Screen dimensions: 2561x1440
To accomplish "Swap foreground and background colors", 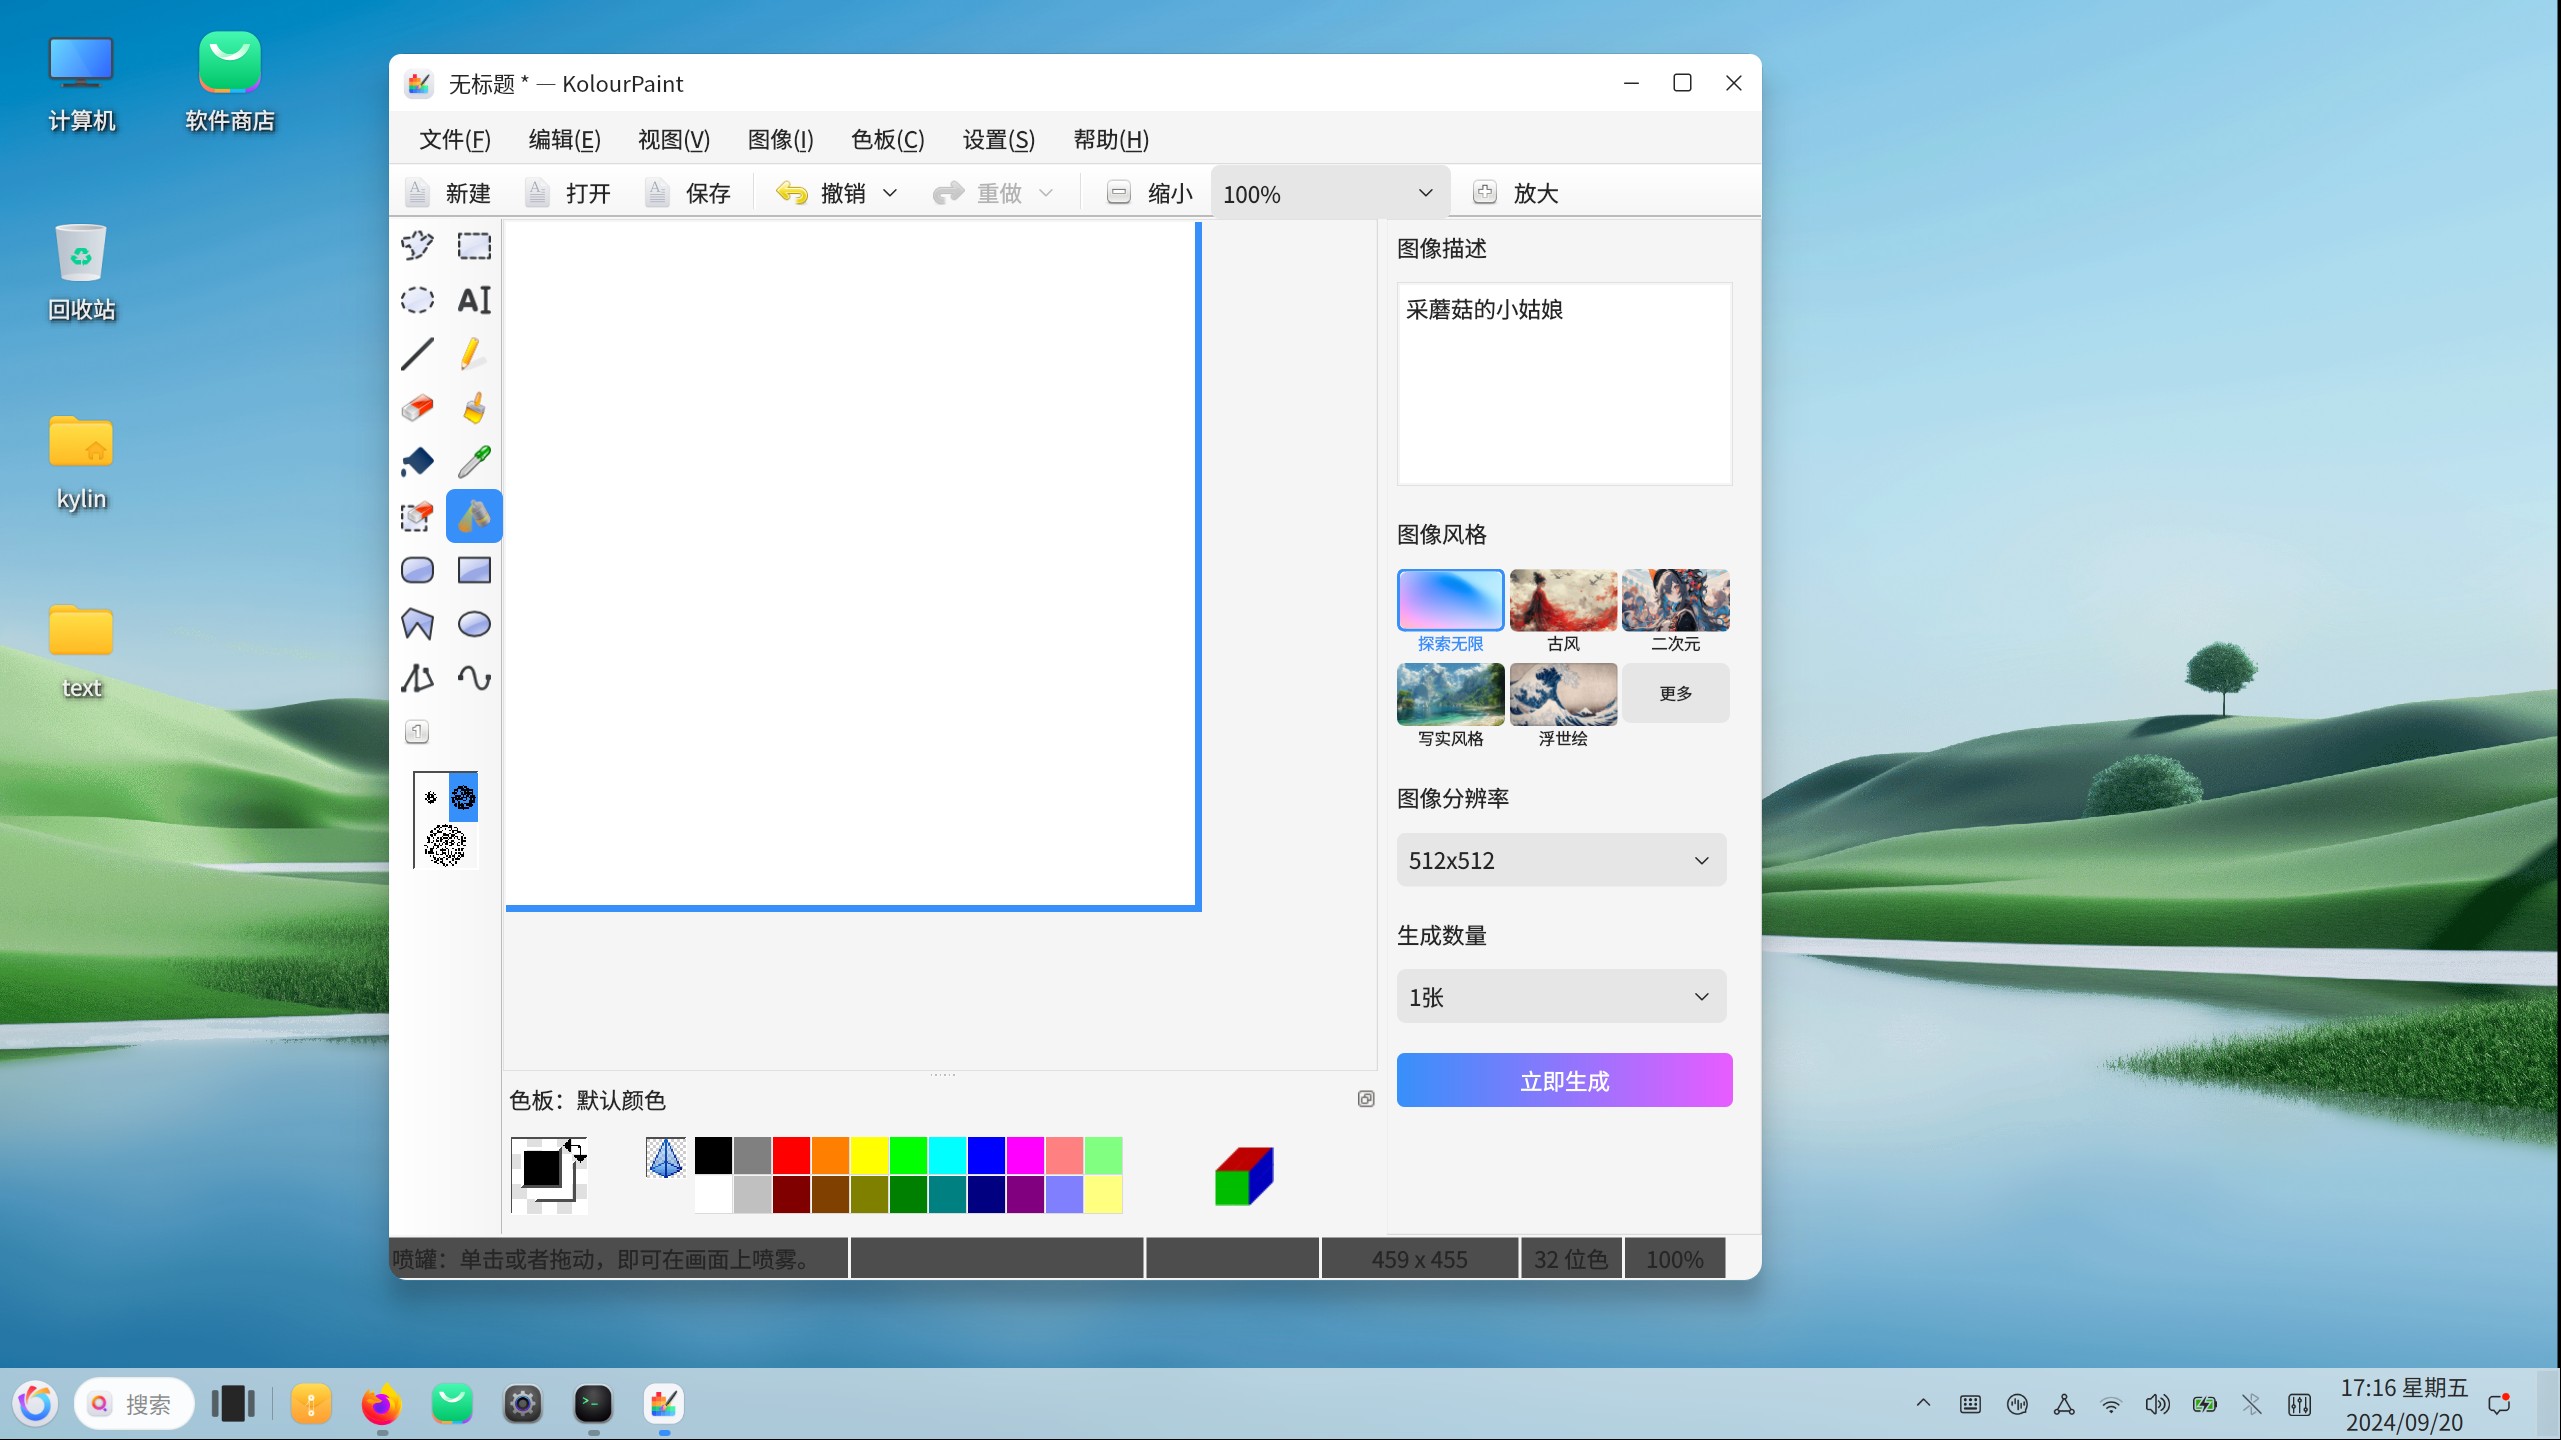I will (575, 1150).
